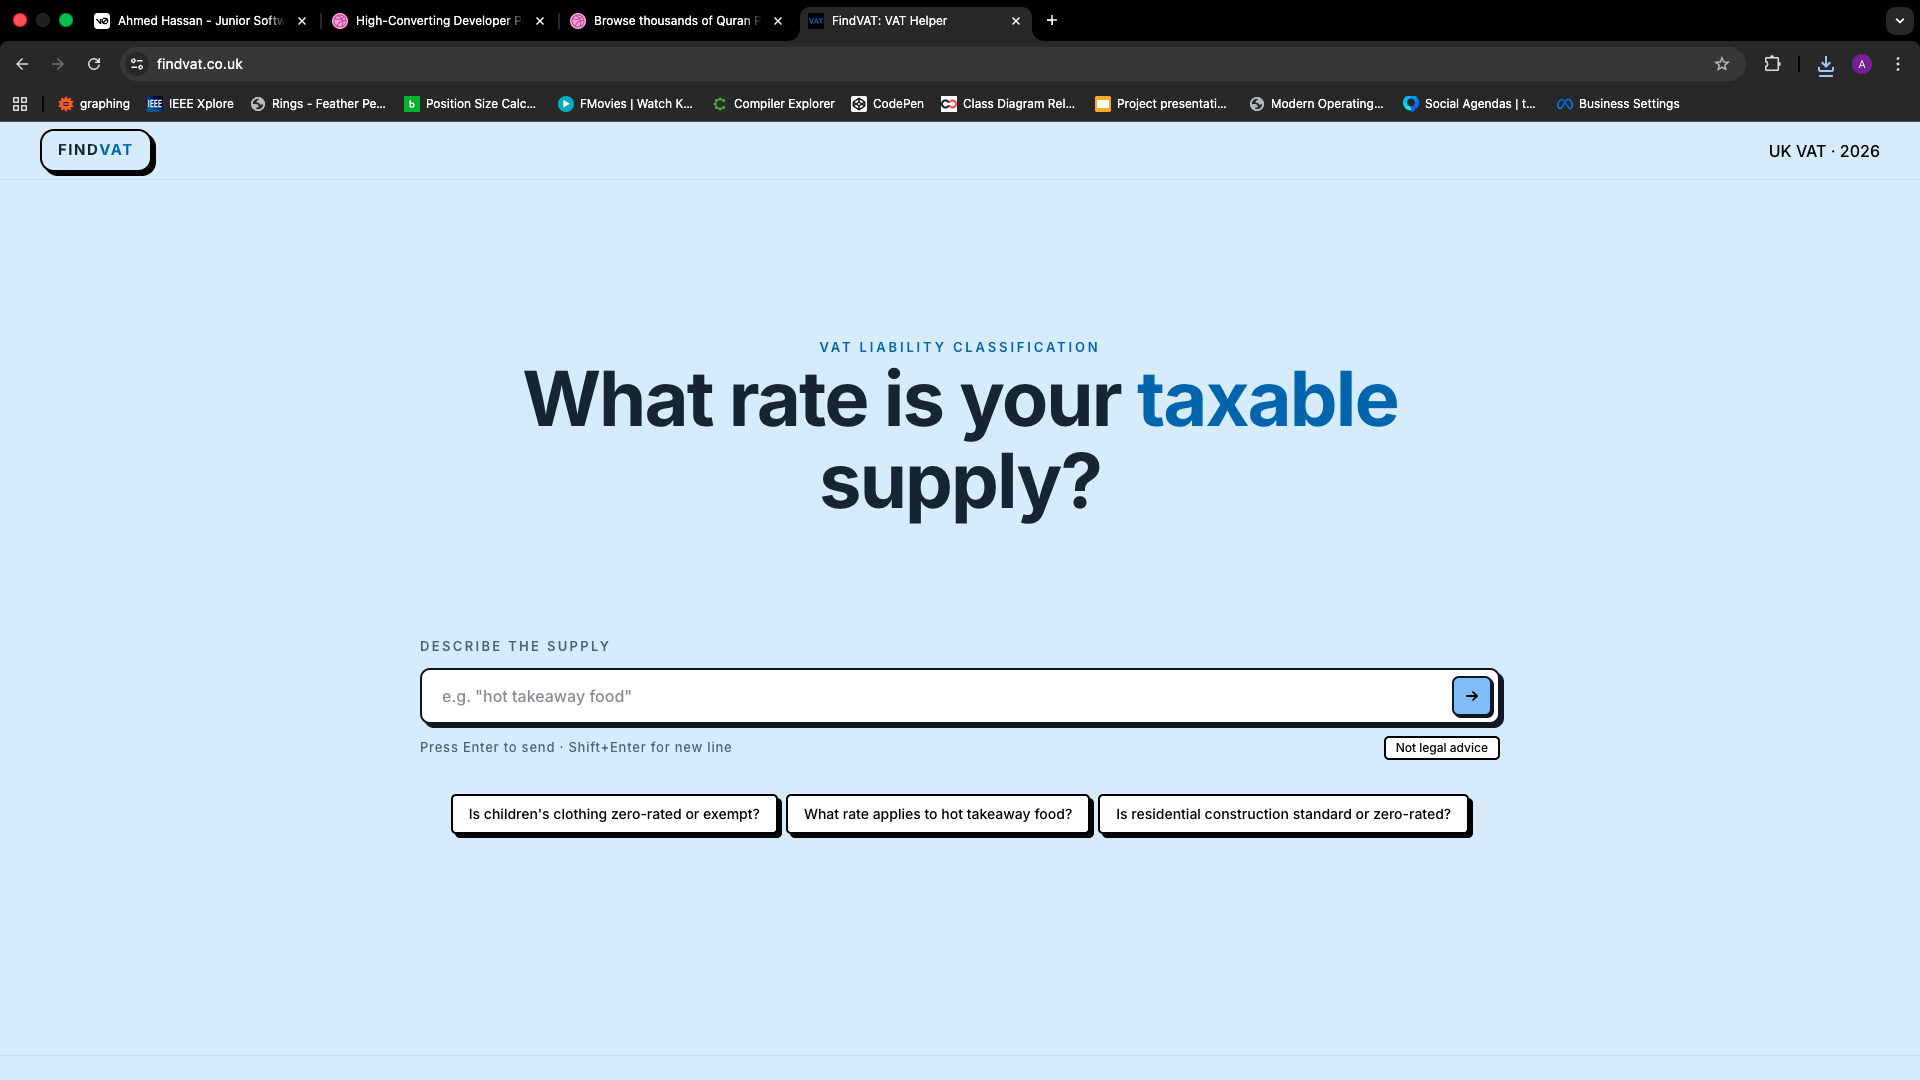Bookmark this page with star icon
This screenshot has width=1920, height=1080.
point(1722,64)
